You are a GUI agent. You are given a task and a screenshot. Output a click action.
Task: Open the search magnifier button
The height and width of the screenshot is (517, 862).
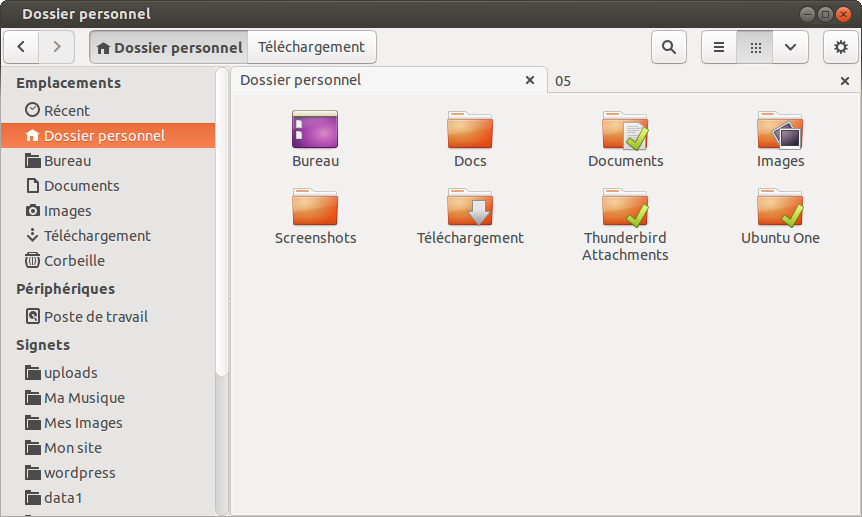[x=668, y=47]
